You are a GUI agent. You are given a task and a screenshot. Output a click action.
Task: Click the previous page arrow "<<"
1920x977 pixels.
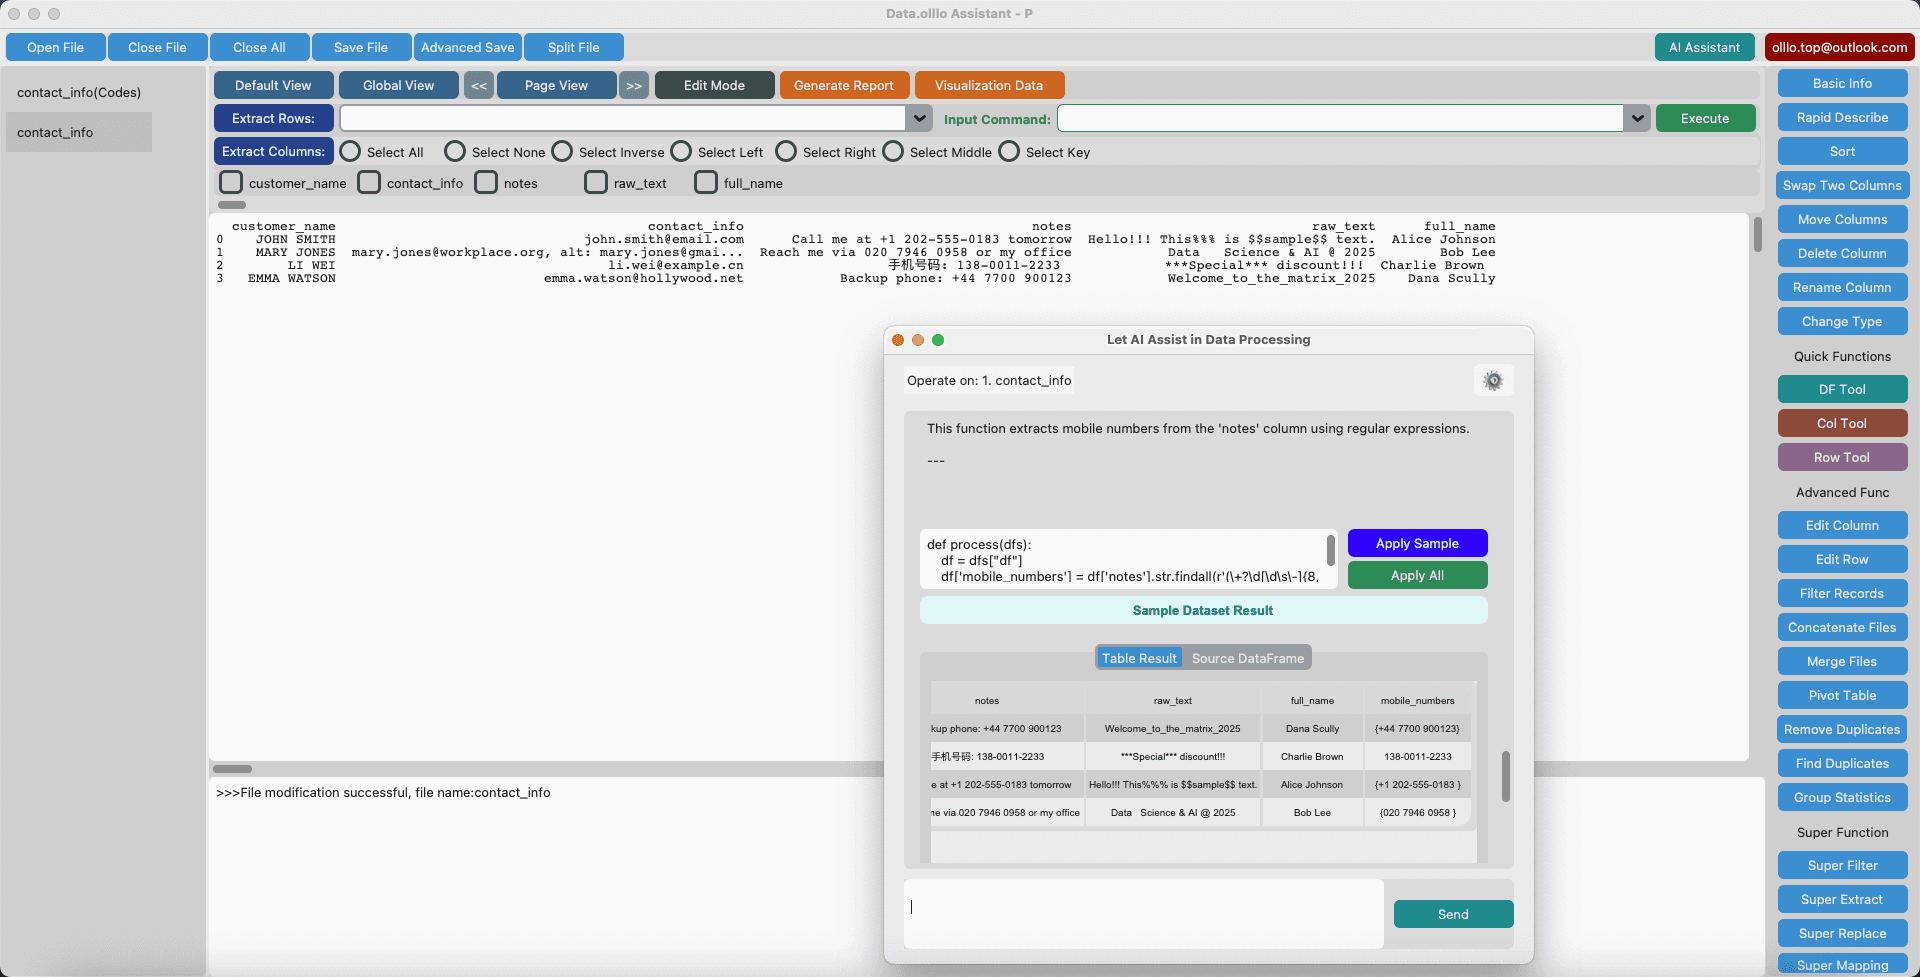click(478, 85)
